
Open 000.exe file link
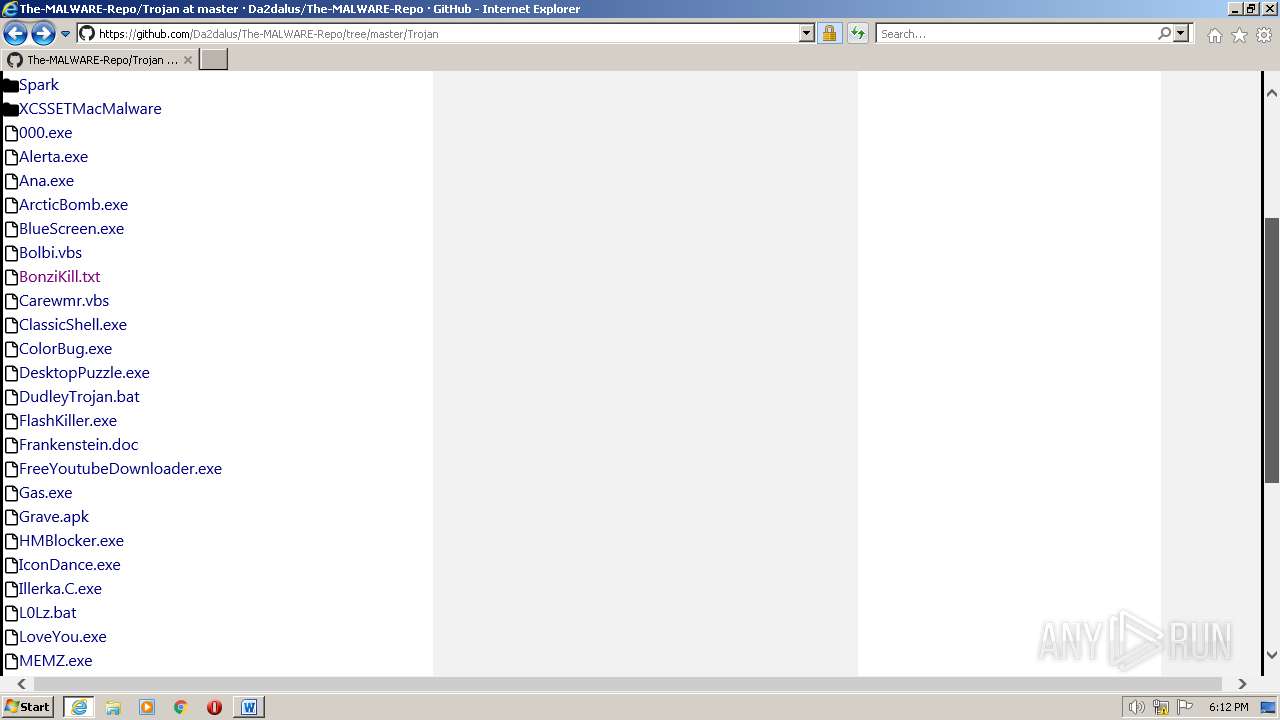[45, 133]
